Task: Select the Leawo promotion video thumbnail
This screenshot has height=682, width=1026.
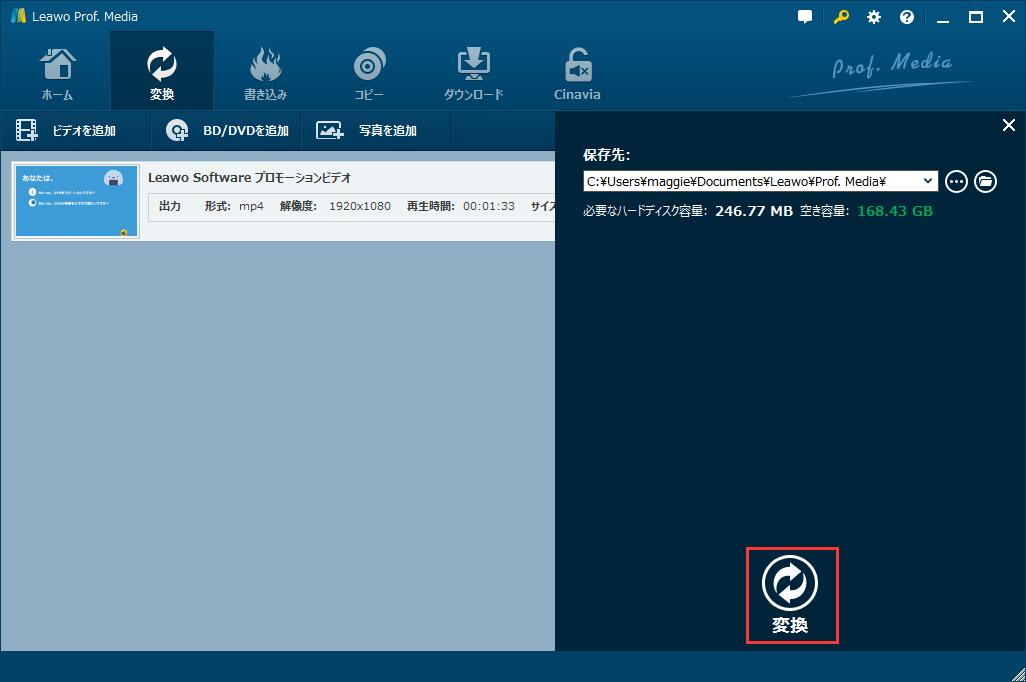Action: pyautogui.click(x=75, y=200)
